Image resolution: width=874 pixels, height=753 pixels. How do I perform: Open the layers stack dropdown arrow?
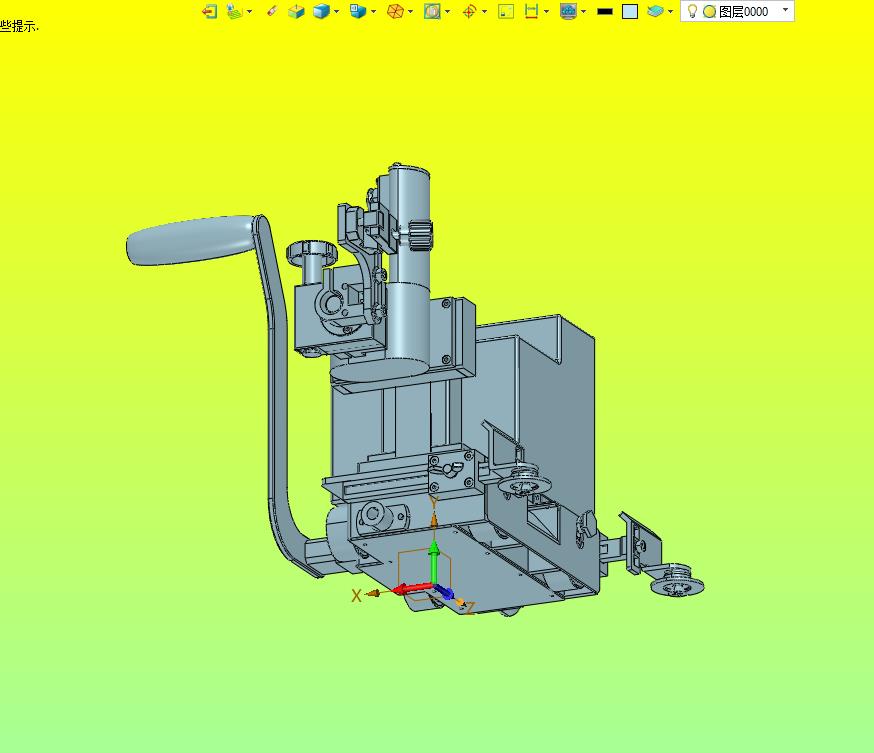point(671,12)
